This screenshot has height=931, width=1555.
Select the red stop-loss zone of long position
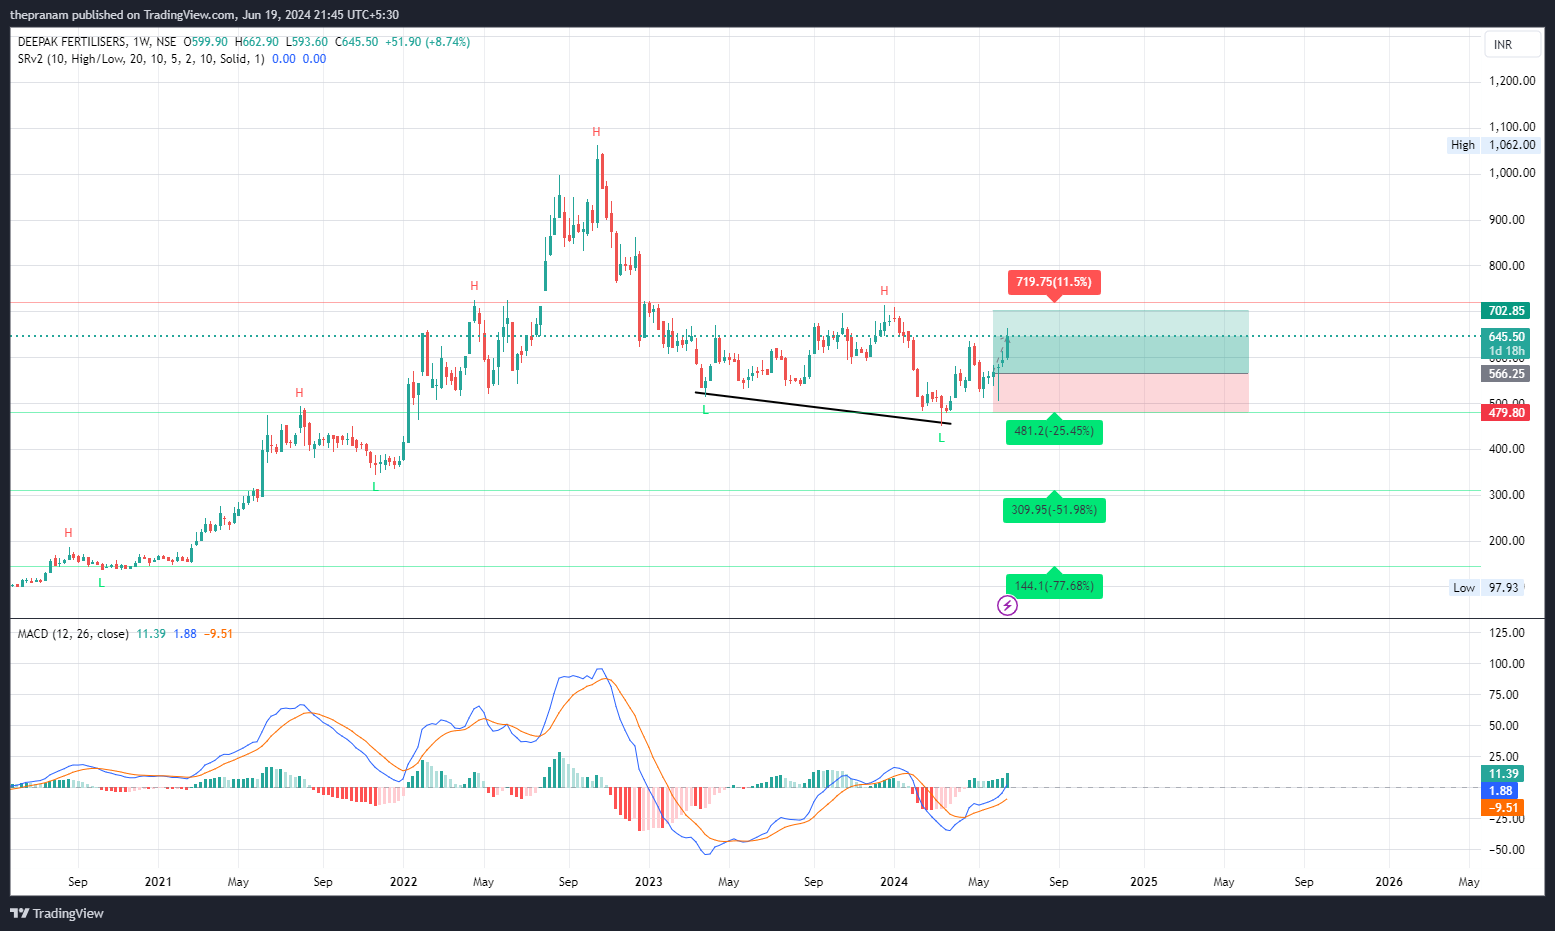[x=1121, y=392]
